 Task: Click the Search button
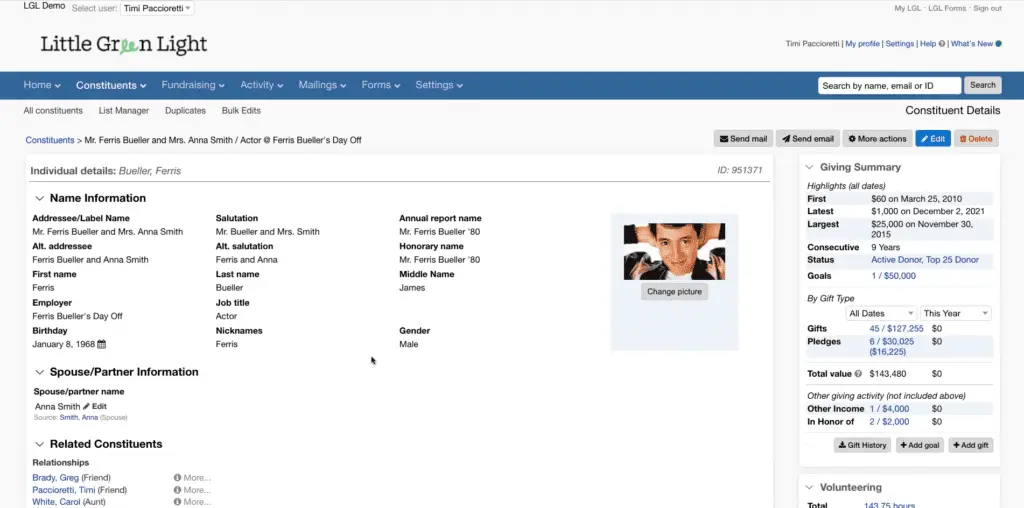(x=982, y=85)
